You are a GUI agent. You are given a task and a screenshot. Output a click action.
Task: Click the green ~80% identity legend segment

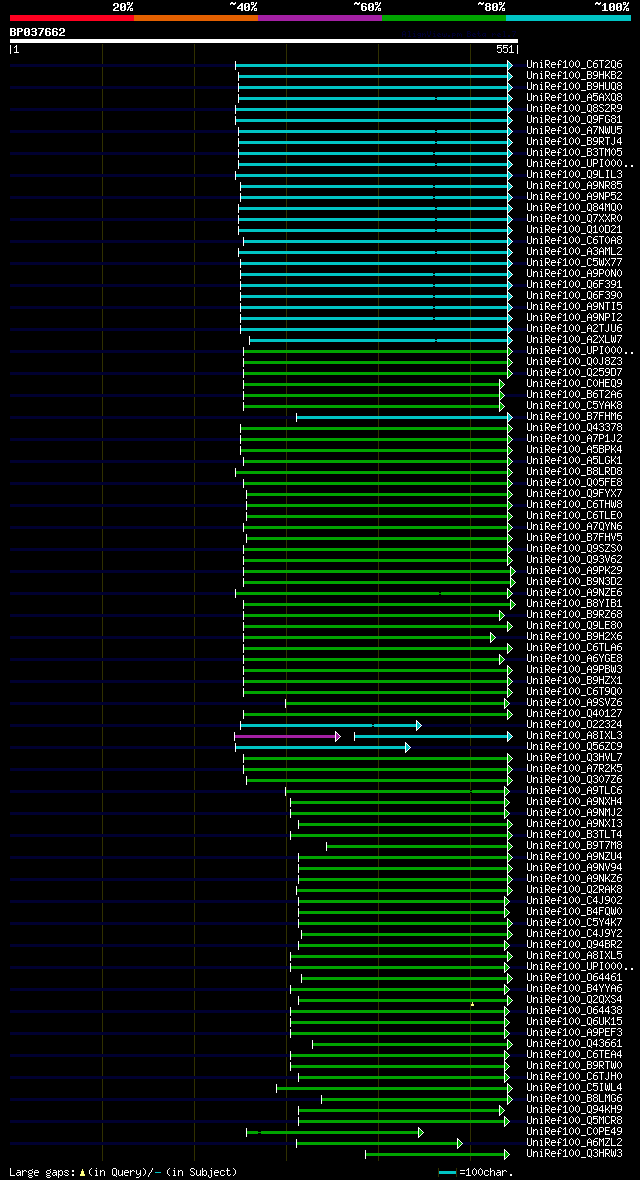point(444,17)
